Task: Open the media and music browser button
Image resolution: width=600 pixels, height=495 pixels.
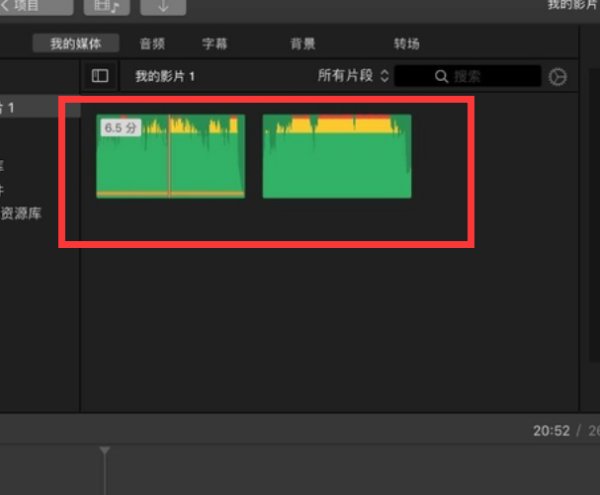Action: coord(107,6)
